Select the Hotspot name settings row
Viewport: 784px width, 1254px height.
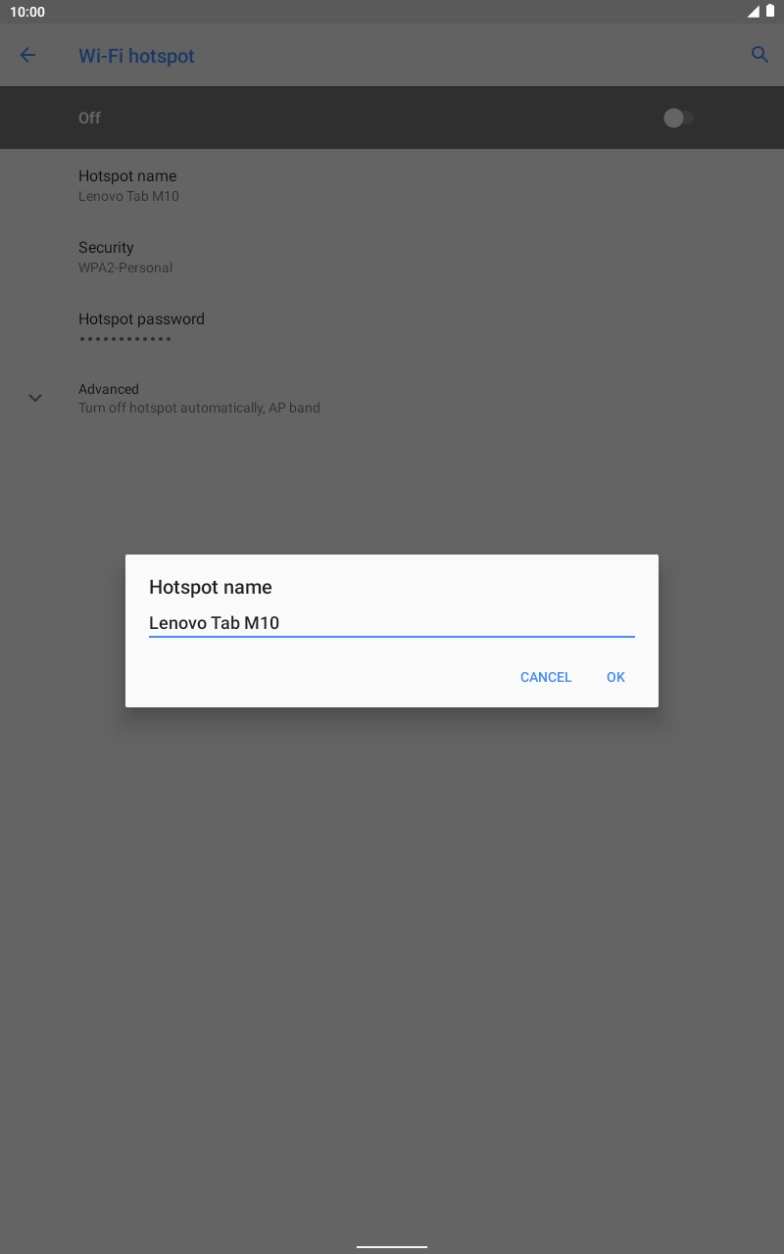[392, 186]
